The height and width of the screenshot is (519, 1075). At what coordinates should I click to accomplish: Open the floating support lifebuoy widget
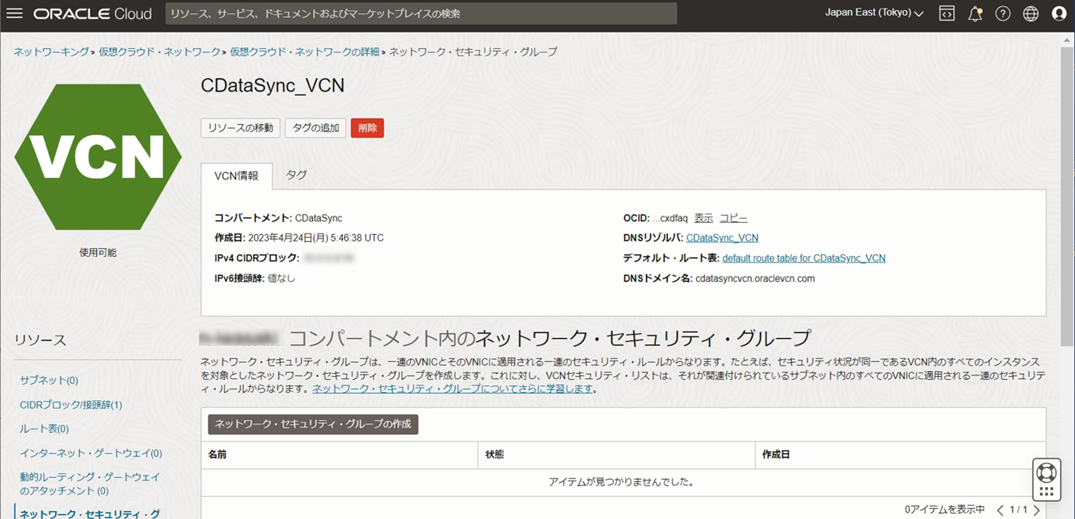click(1046, 479)
